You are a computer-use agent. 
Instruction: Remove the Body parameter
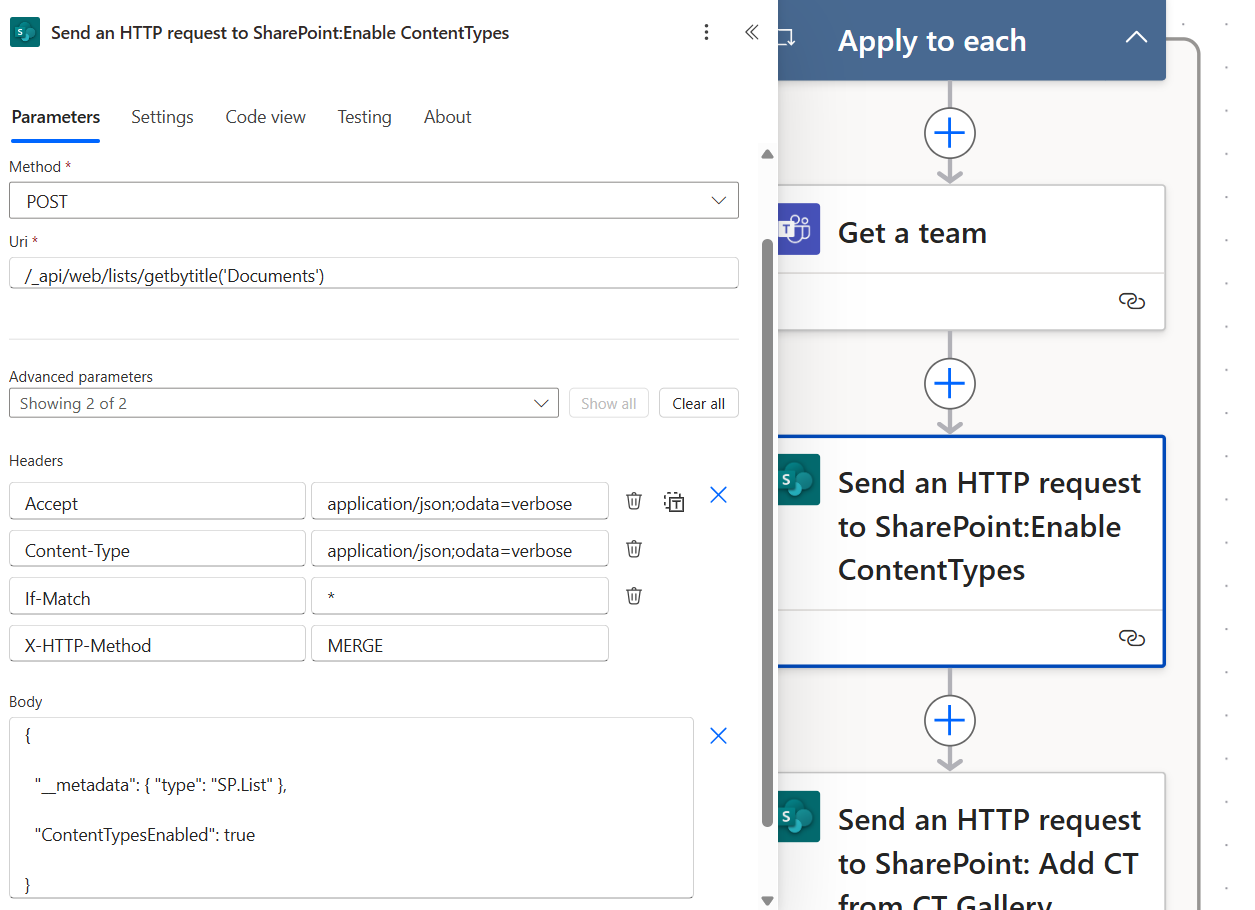coord(718,736)
